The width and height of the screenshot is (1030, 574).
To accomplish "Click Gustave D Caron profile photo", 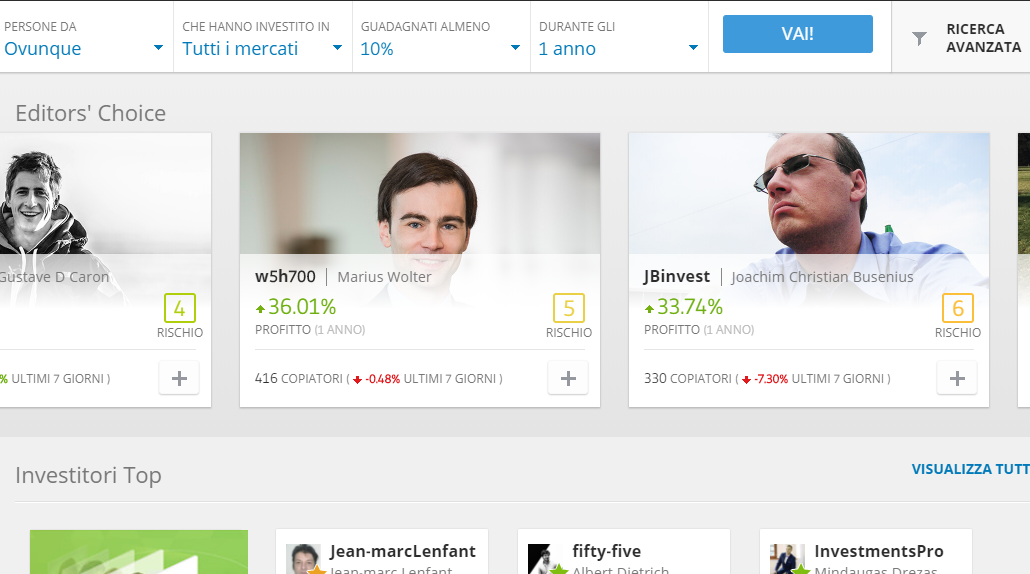I will pos(105,194).
